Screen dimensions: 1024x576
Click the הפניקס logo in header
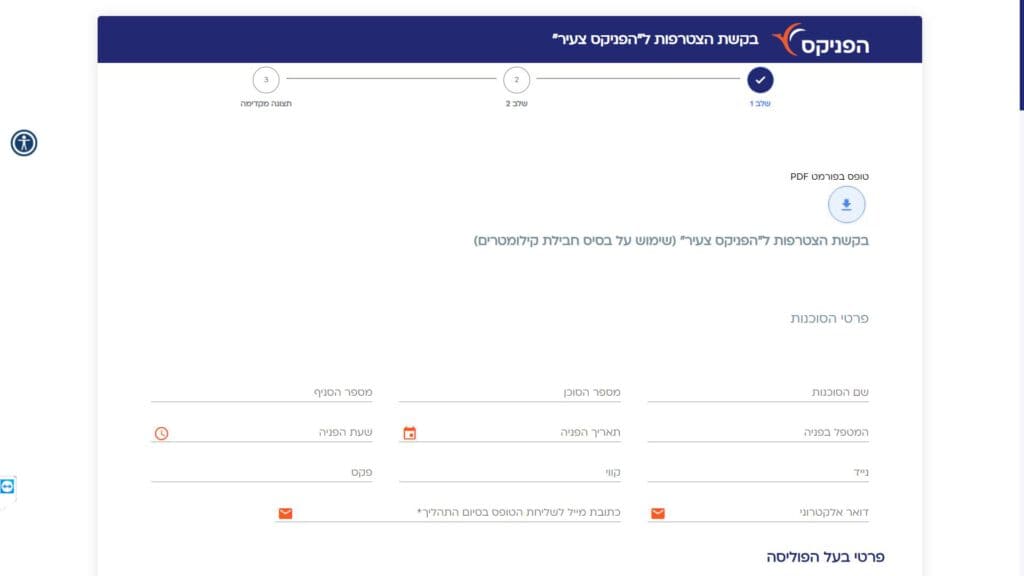[x=820, y=40]
